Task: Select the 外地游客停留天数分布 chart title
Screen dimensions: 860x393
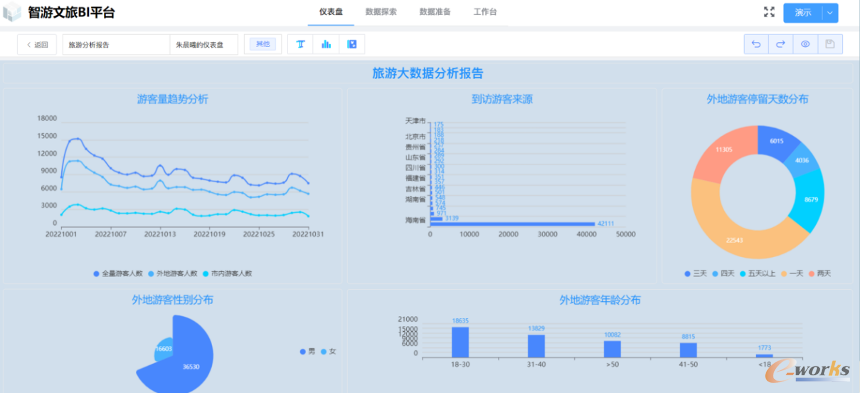Action: pyautogui.click(x=757, y=99)
